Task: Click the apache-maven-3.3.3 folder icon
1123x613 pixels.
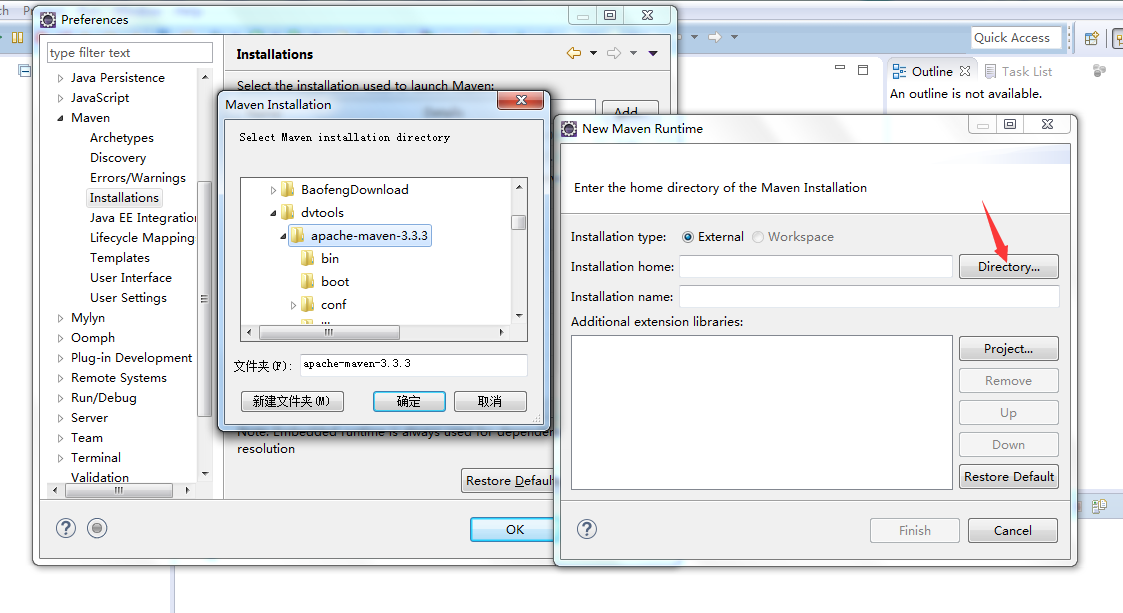Action: (297, 235)
